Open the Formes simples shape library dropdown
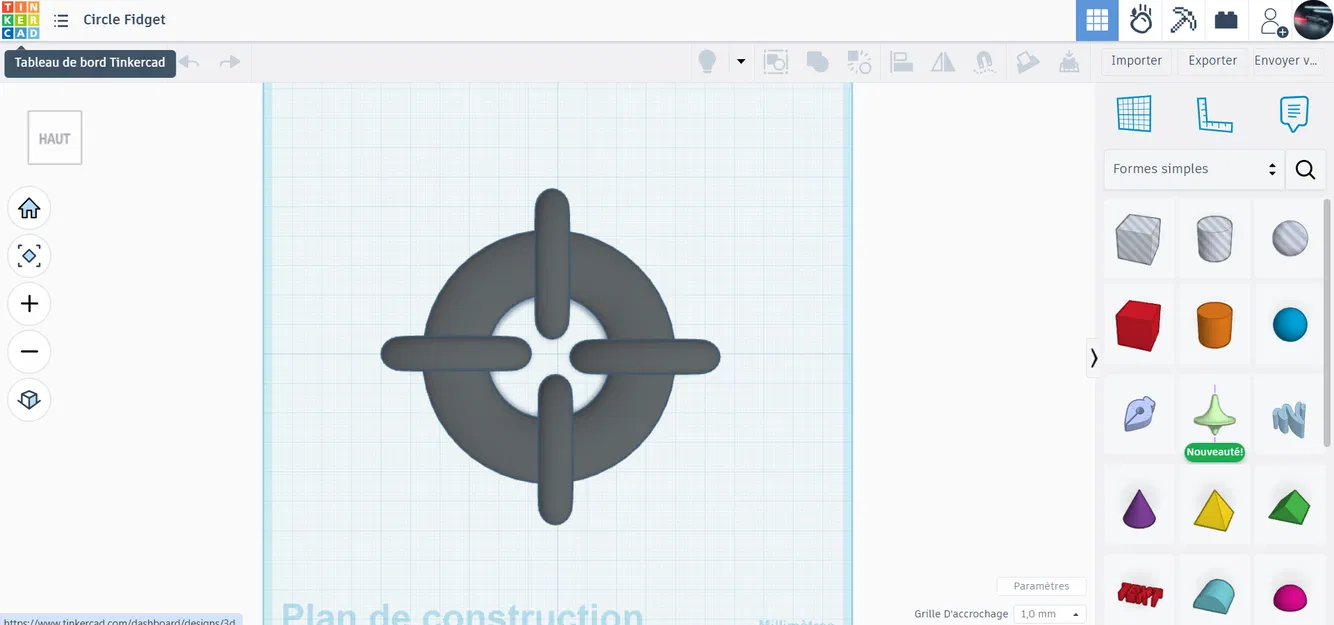Screen dimensions: 1334x625 point(1194,169)
